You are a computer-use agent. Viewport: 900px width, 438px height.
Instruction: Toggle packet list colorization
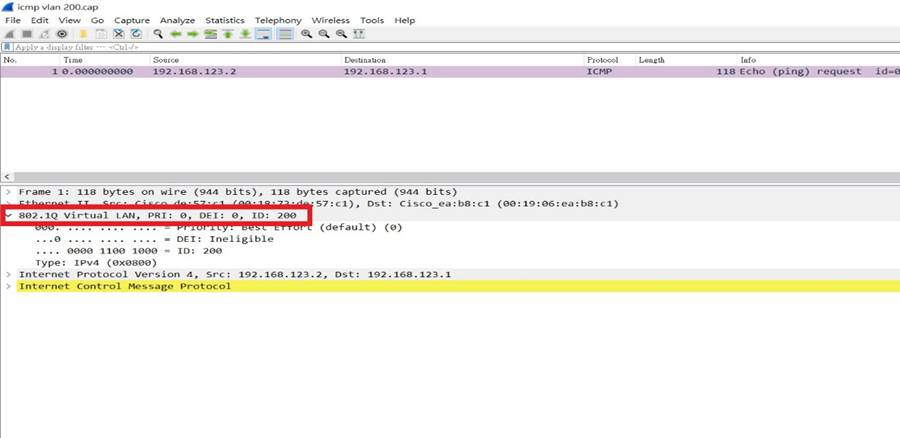point(285,34)
